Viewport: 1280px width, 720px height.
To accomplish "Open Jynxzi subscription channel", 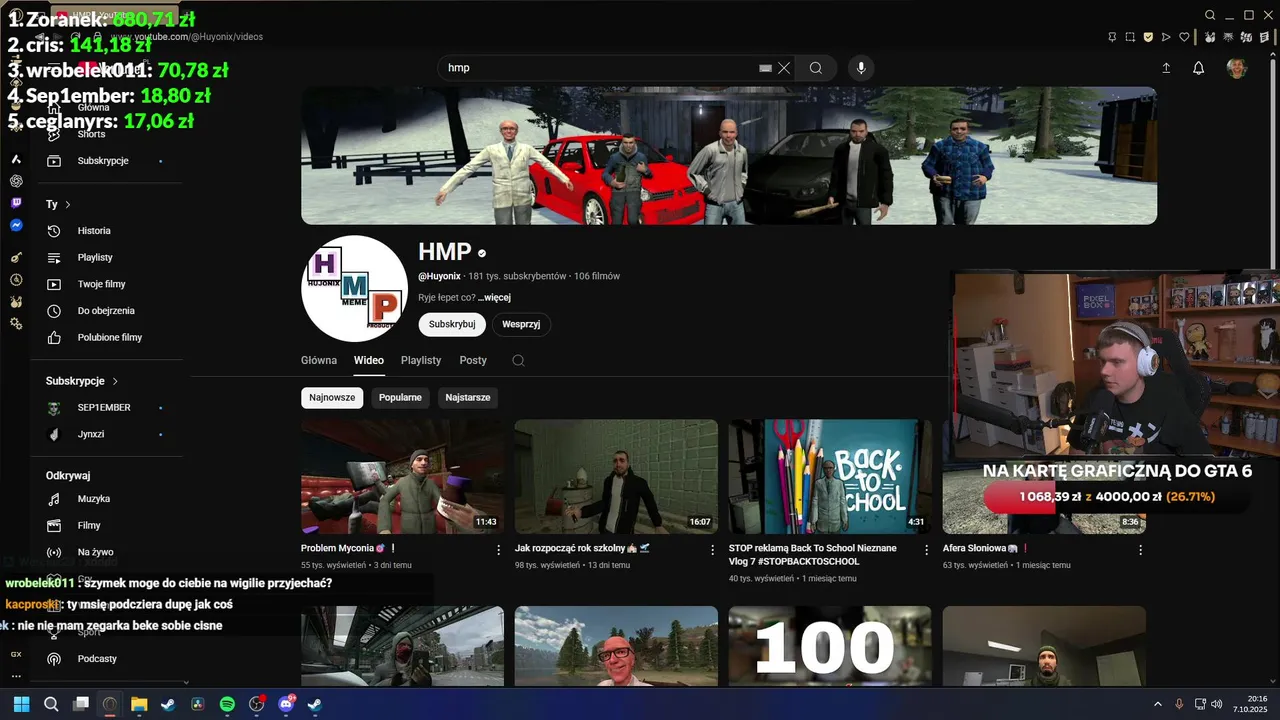I will pyautogui.click(x=106, y=434).
